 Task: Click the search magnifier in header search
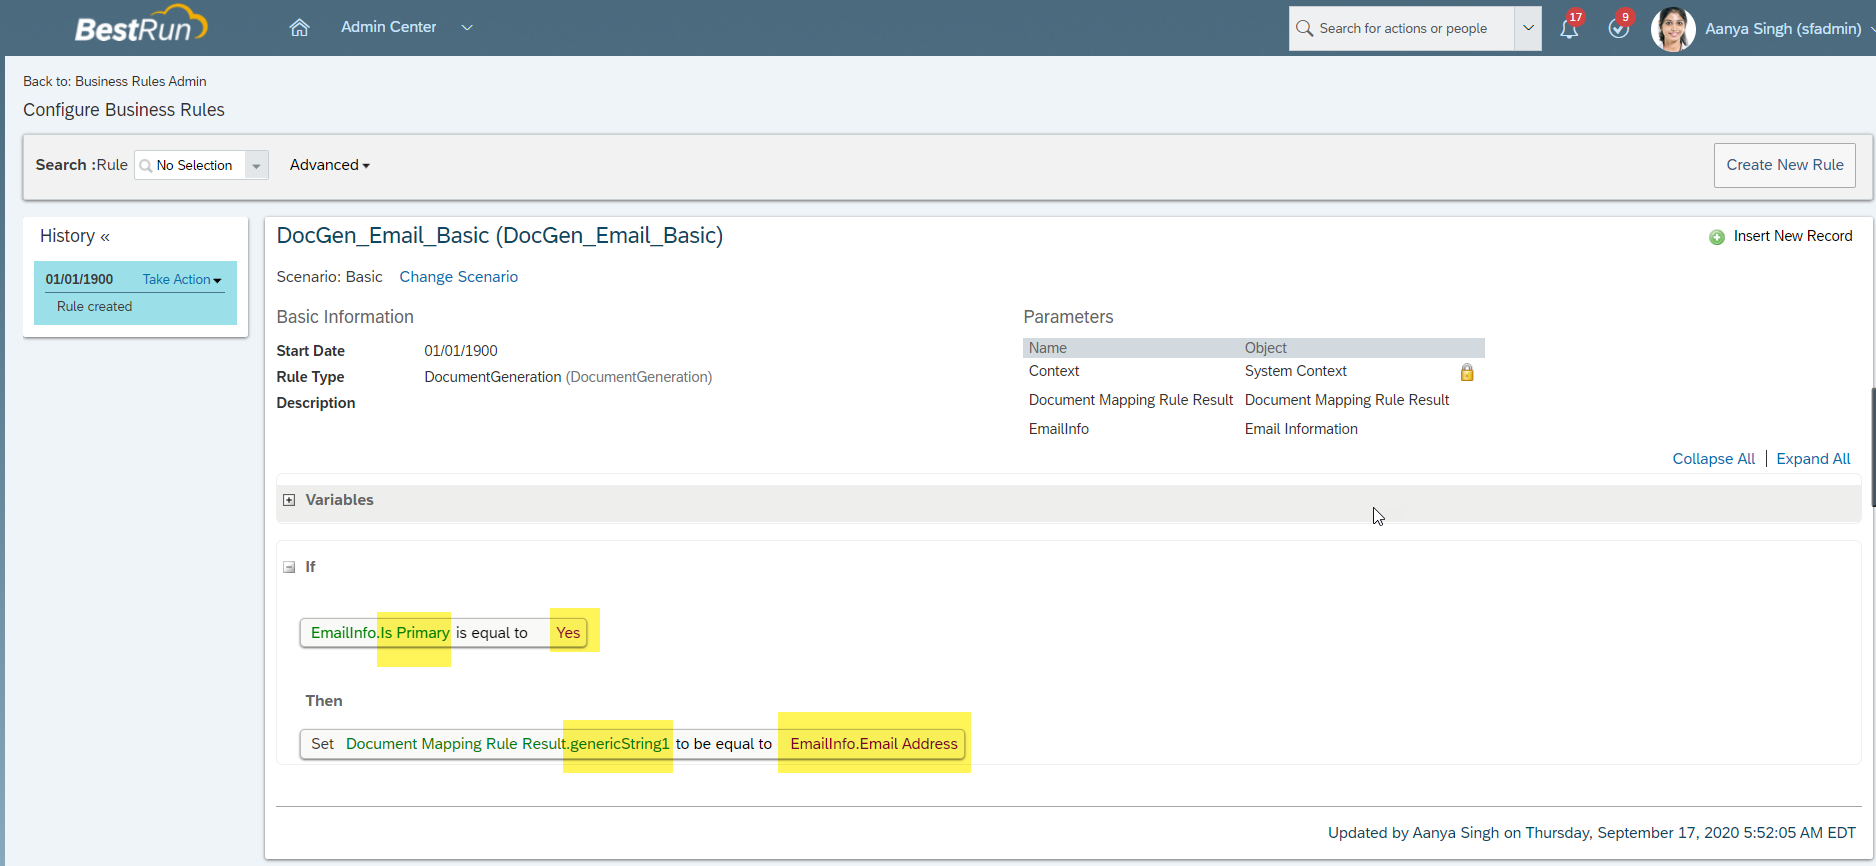[1304, 28]
